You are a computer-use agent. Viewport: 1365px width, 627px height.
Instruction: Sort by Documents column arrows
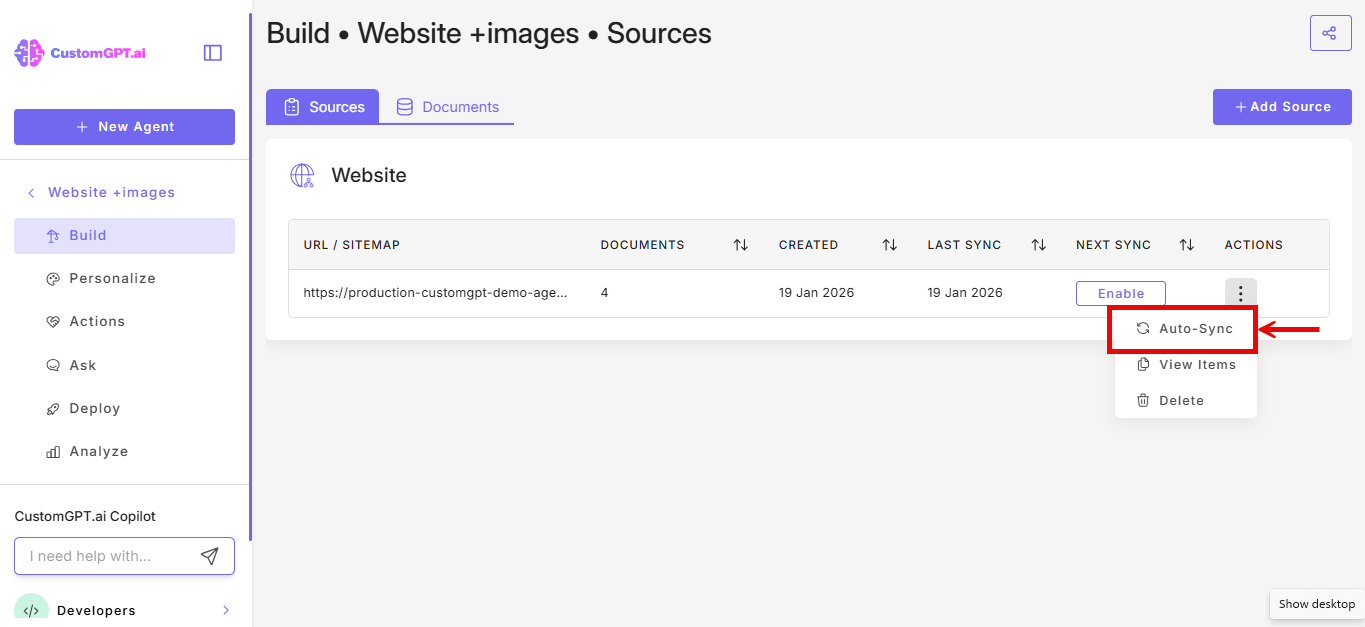click(740, 245)
